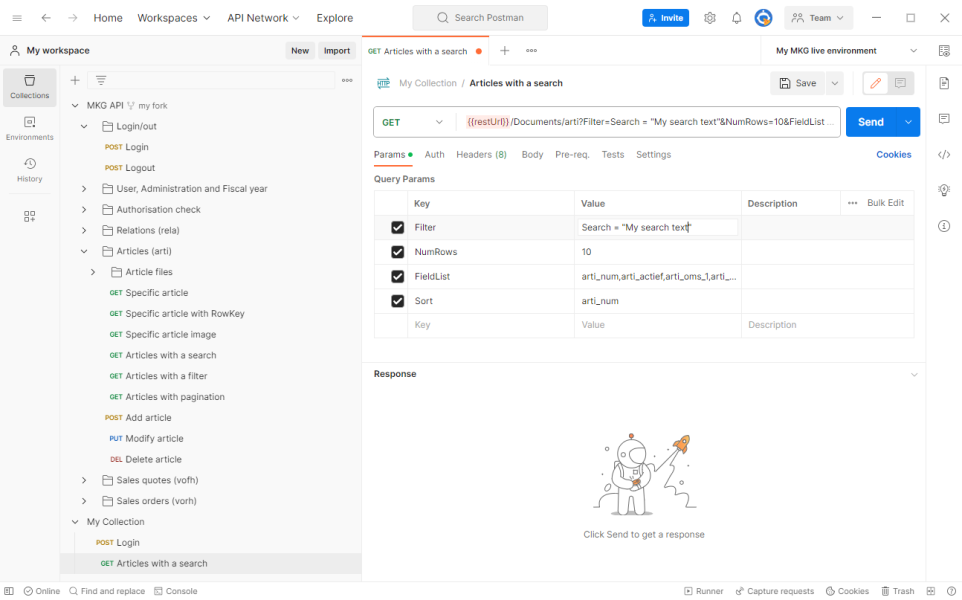Open the configure workspace sidebar icon
The height and width of the screenshot is (600, 962).
[29, 216]
